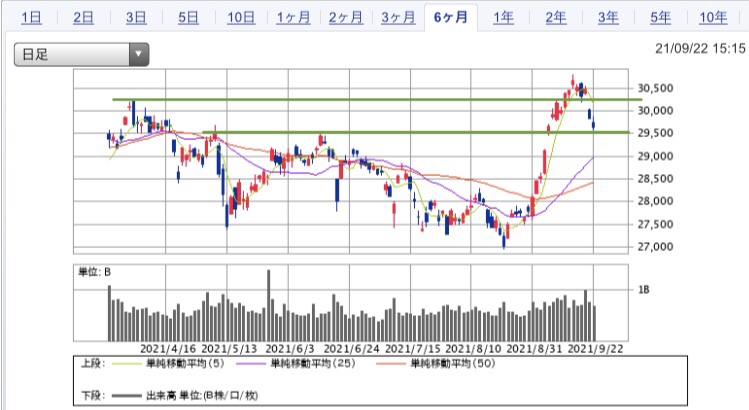Click the 1B volume axis label
Screen dimensions: 749x410
click(643, 290)
